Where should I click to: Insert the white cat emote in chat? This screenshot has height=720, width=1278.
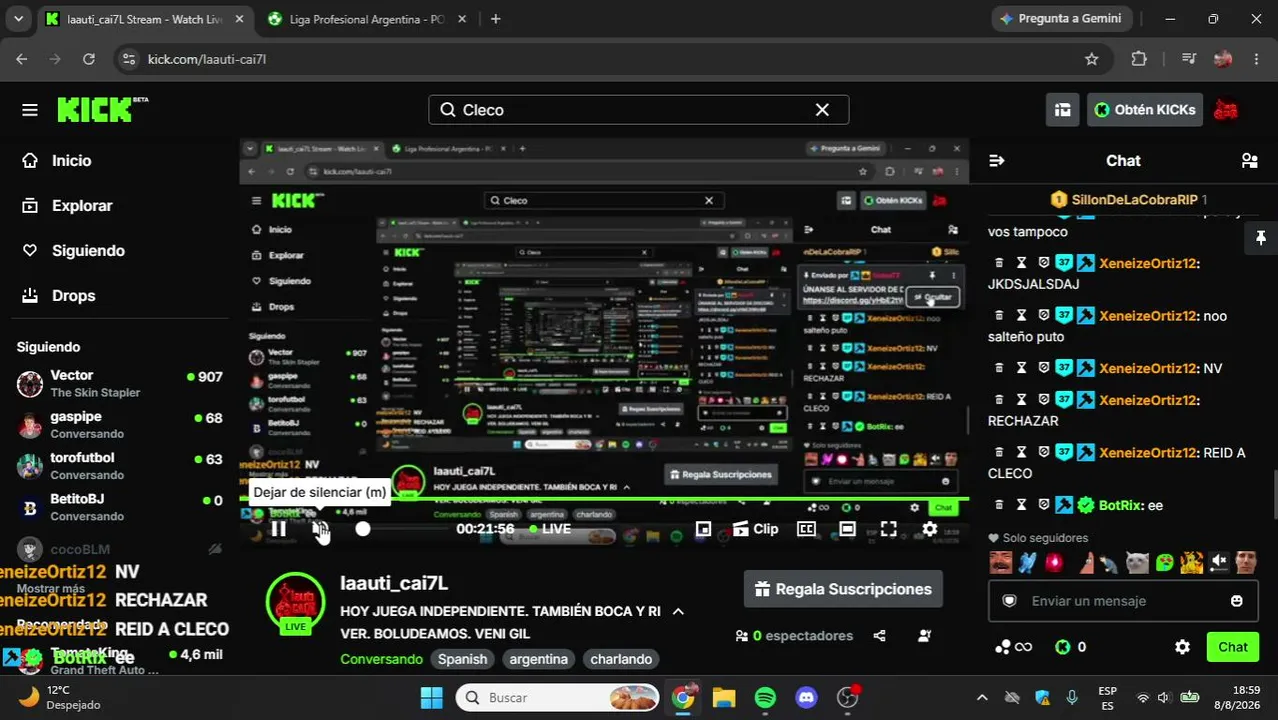coord(1137,563)
